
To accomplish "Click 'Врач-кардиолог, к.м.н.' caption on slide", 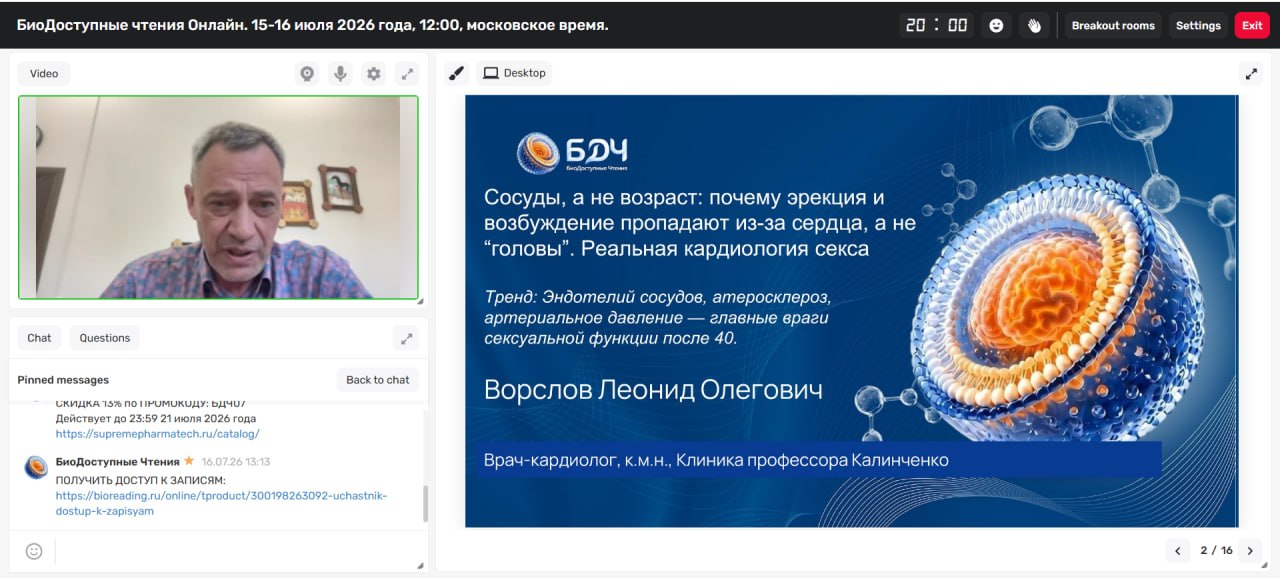I will coord(575,460).
